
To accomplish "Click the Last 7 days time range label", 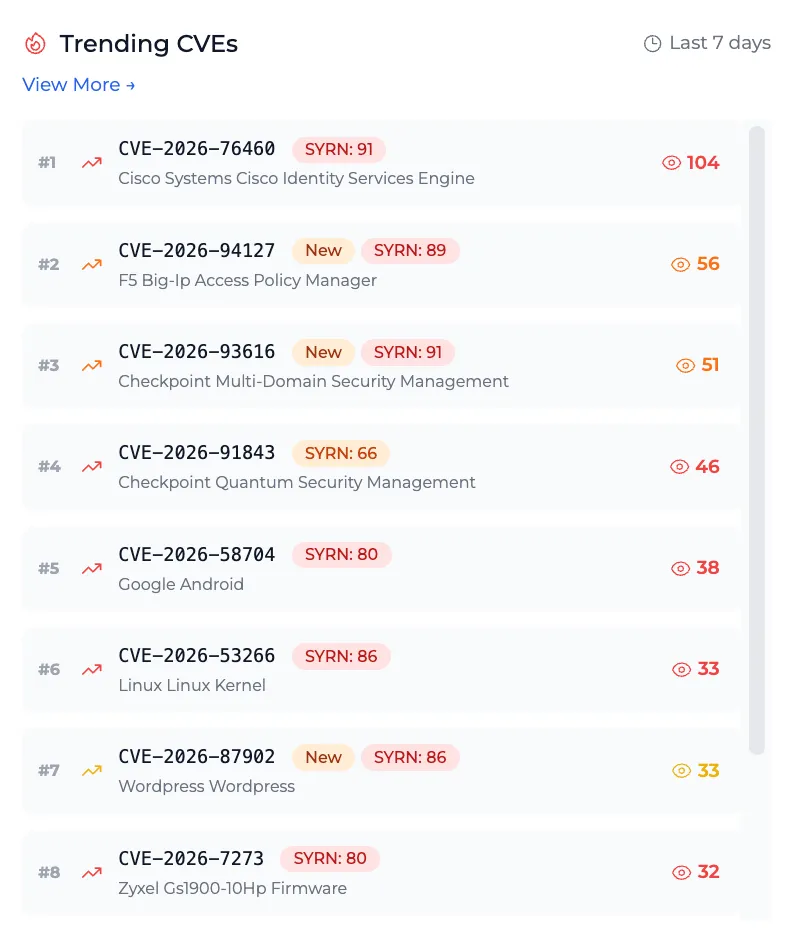I will click(720, 43).
